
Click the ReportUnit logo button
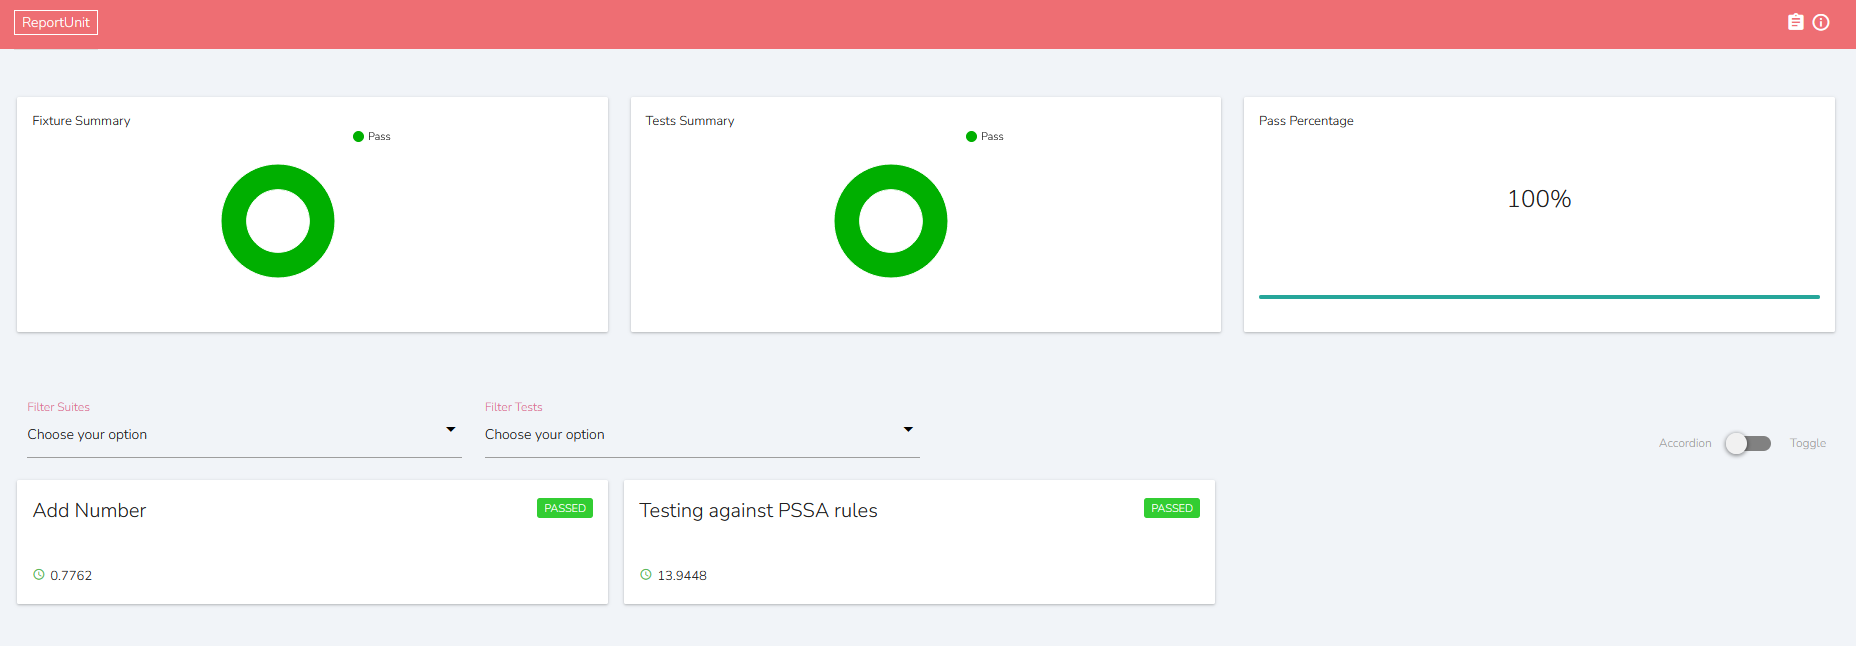[x=56, y=22]
